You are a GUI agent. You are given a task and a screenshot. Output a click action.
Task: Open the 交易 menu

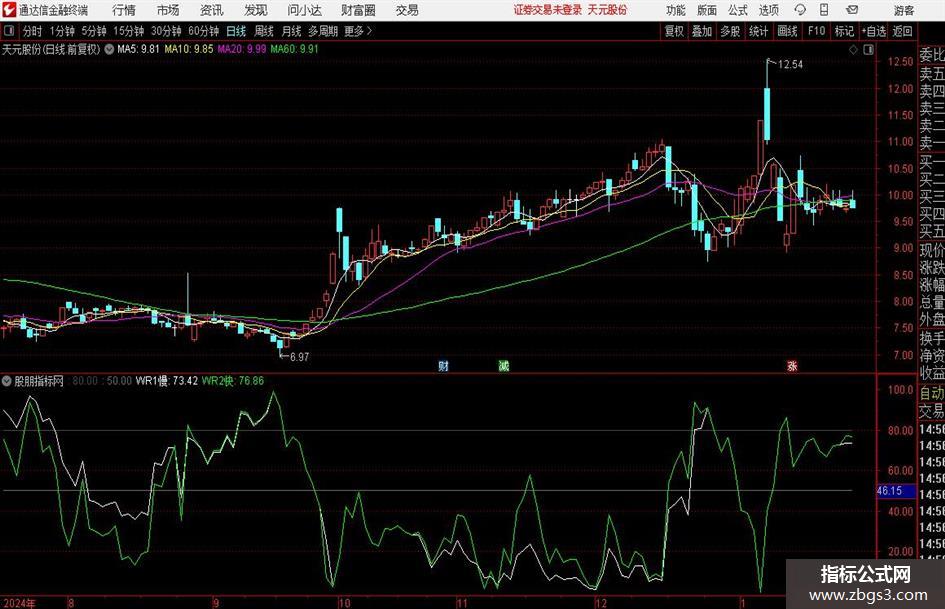(x=407, y=10)
